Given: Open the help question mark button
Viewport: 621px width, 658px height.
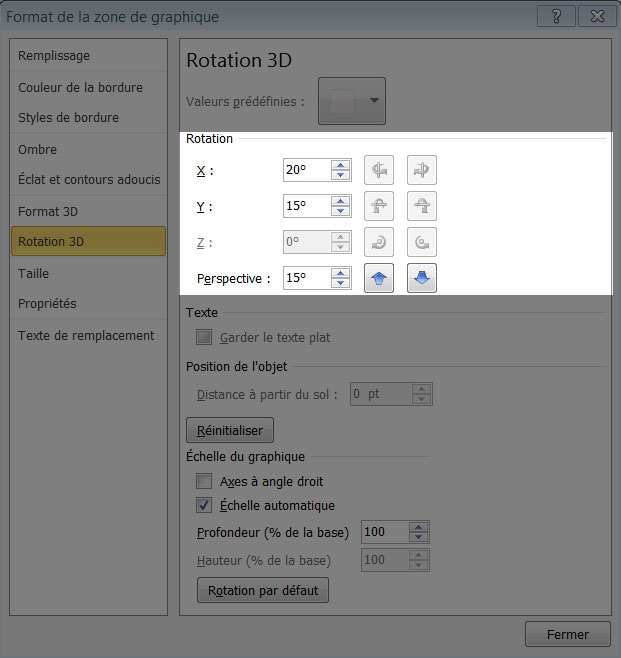Looking at the screenshot, I should (556, 16).
